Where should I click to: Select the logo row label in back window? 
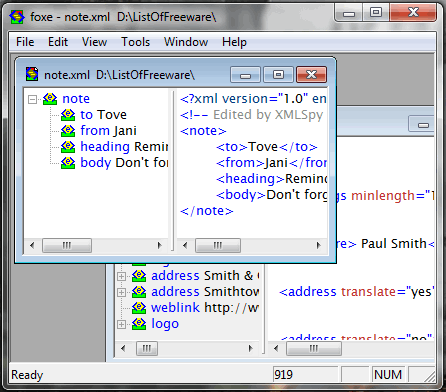coord(165,324)
